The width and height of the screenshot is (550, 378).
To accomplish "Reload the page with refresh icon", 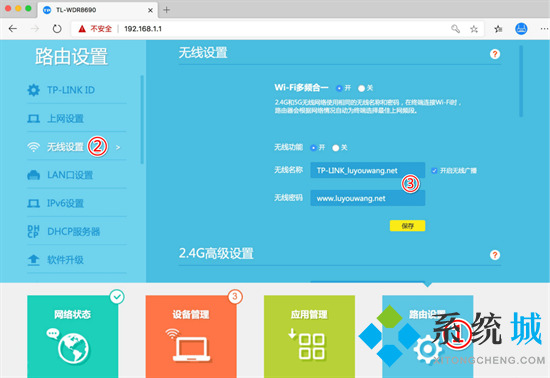I will pyautogui.click(x=57, y=28).
